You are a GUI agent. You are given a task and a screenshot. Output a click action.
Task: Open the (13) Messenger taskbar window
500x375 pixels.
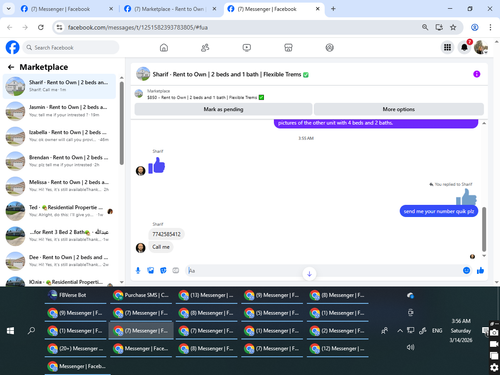click(207, 296)
